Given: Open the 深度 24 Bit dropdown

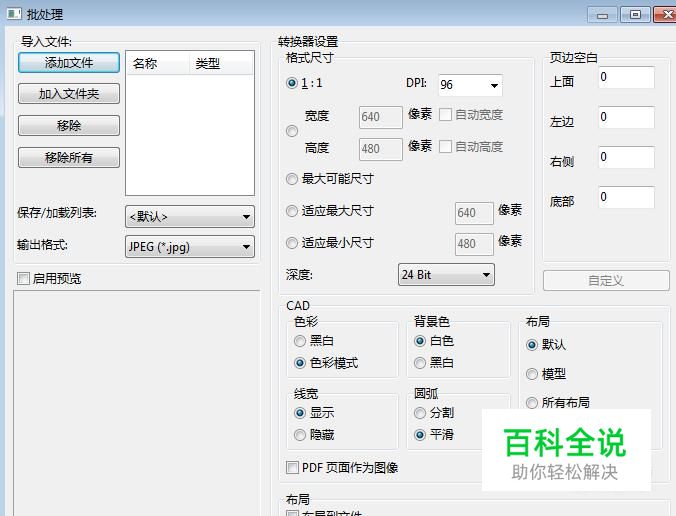Looking at the screenshot, I should 446,275.
